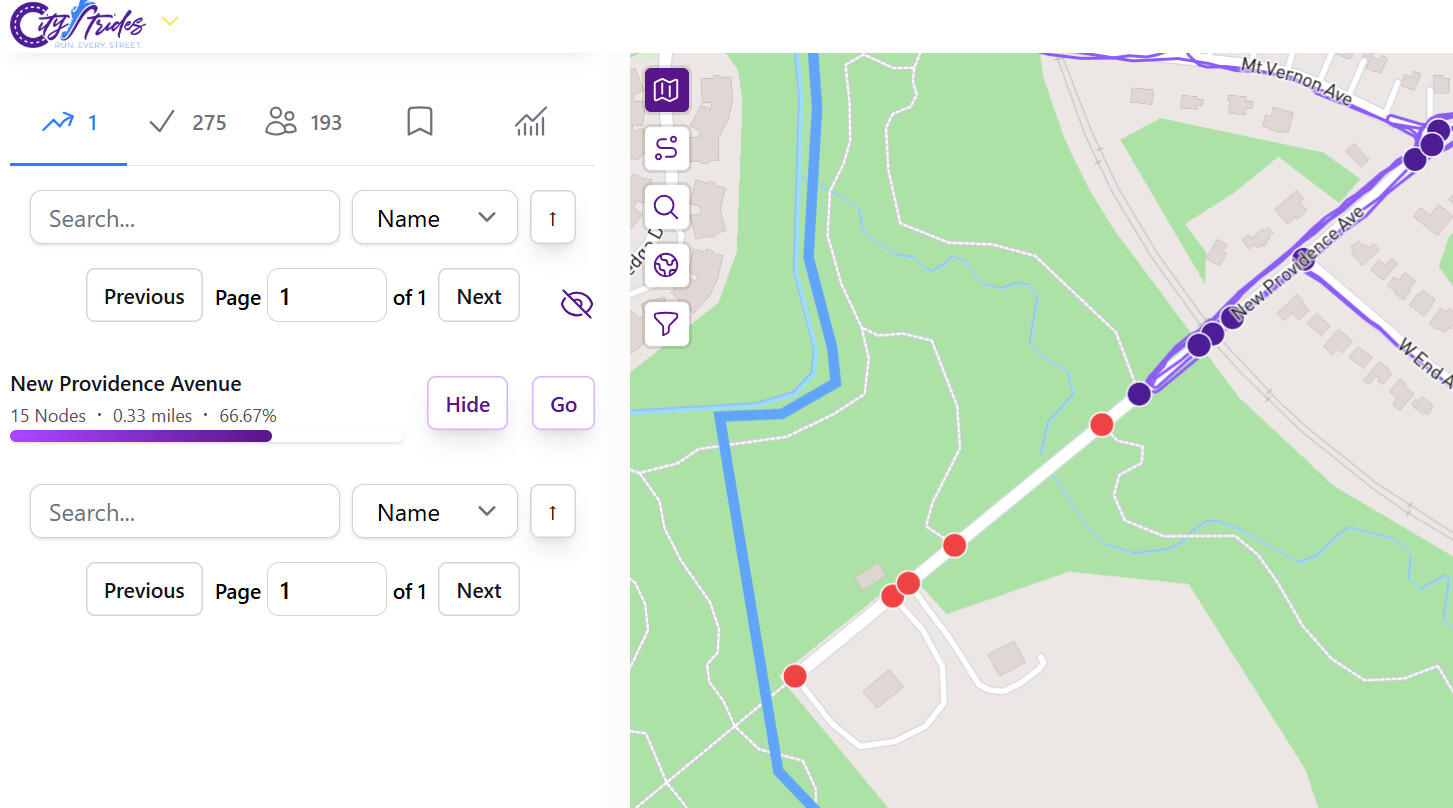This screenshot has width=1453, height=808.
Task: Click Go for New Providence Avenue
Action: coord(563,404)
